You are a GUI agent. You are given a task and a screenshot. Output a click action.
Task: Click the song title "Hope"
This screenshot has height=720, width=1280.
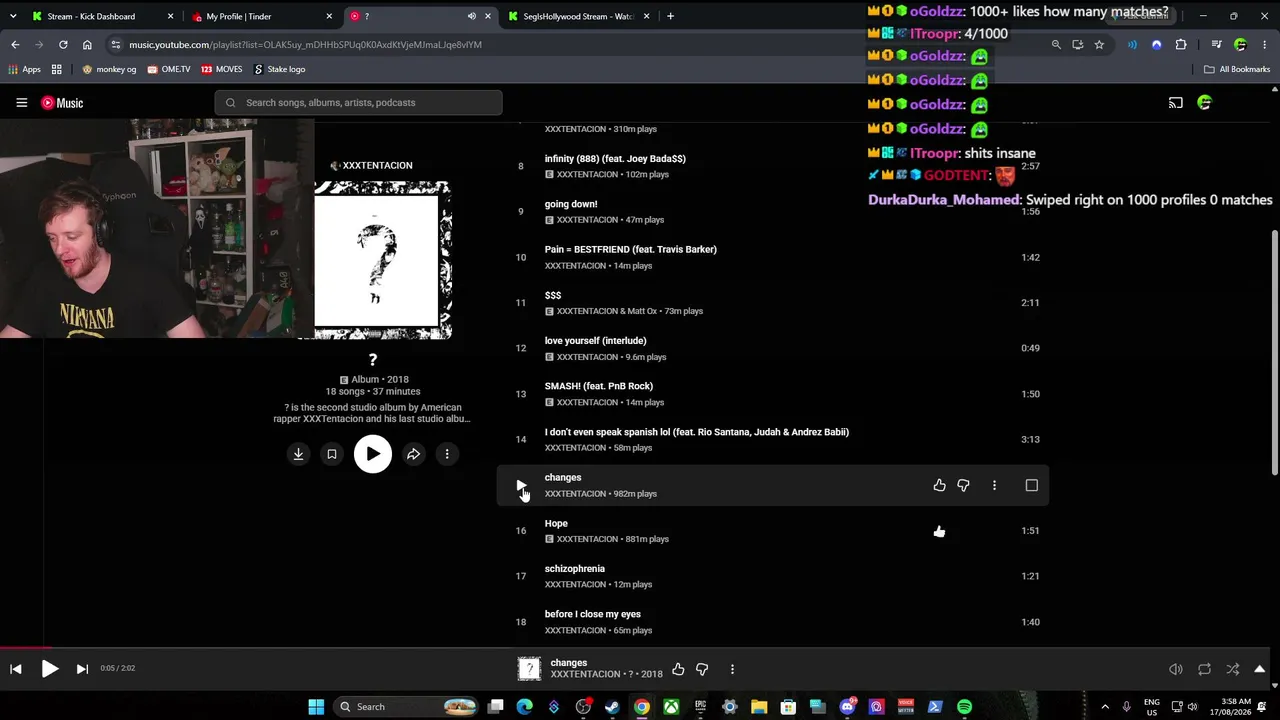tap(556, 523)
